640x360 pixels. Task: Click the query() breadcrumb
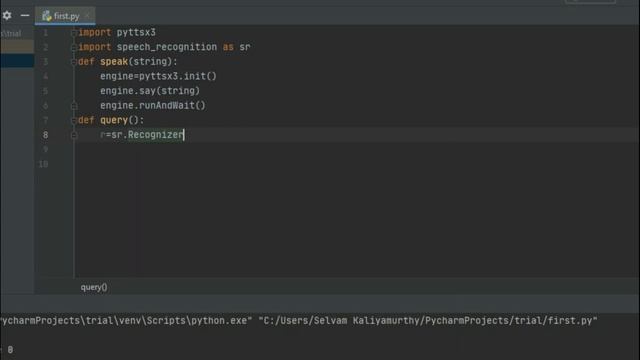94,287
